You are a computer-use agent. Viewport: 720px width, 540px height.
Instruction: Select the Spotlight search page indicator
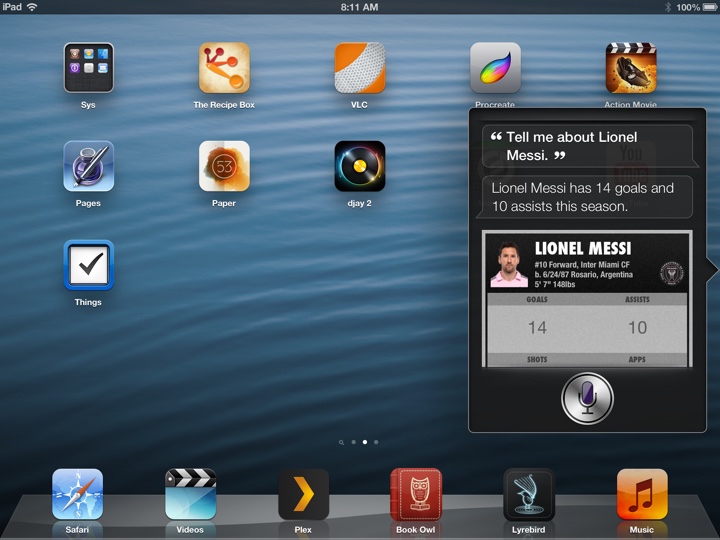click(341, 443)
